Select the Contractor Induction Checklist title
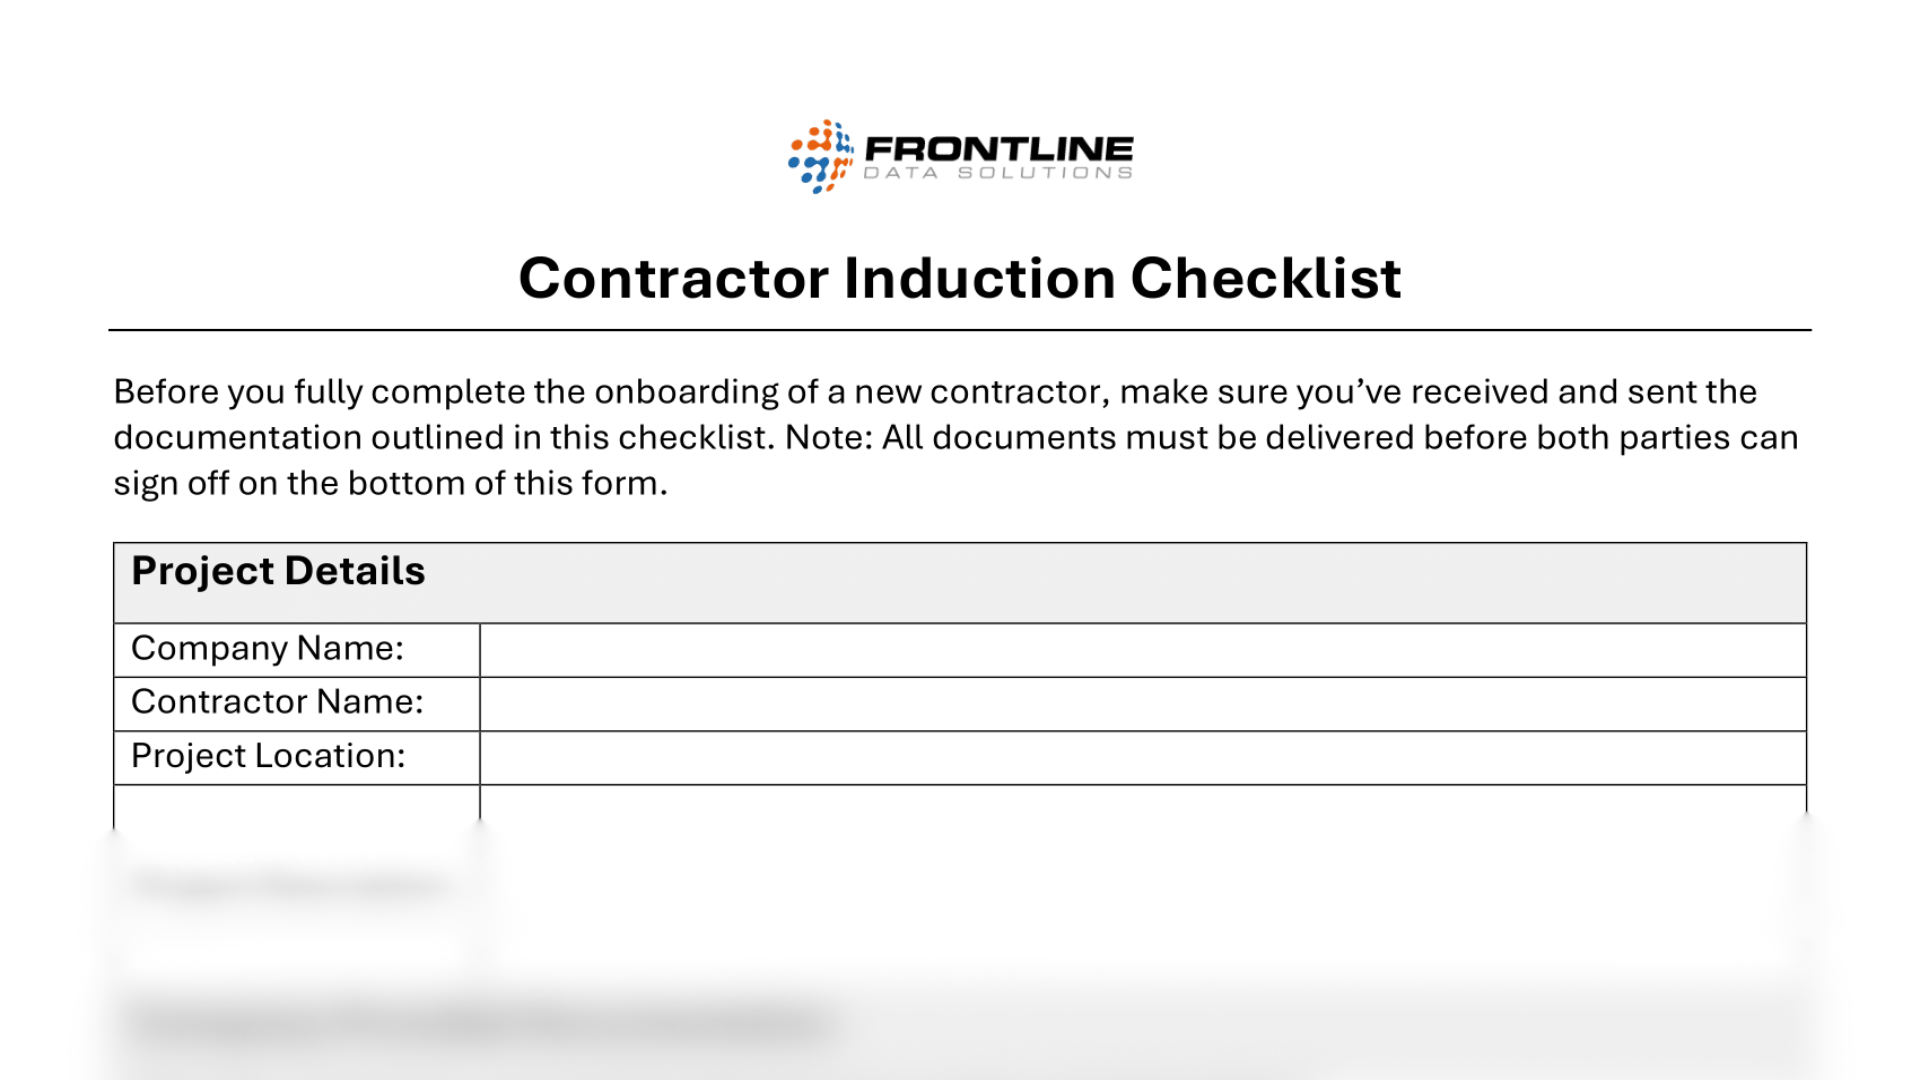This screenshot has width=1920, height=1080. click(x=959, y=278)
